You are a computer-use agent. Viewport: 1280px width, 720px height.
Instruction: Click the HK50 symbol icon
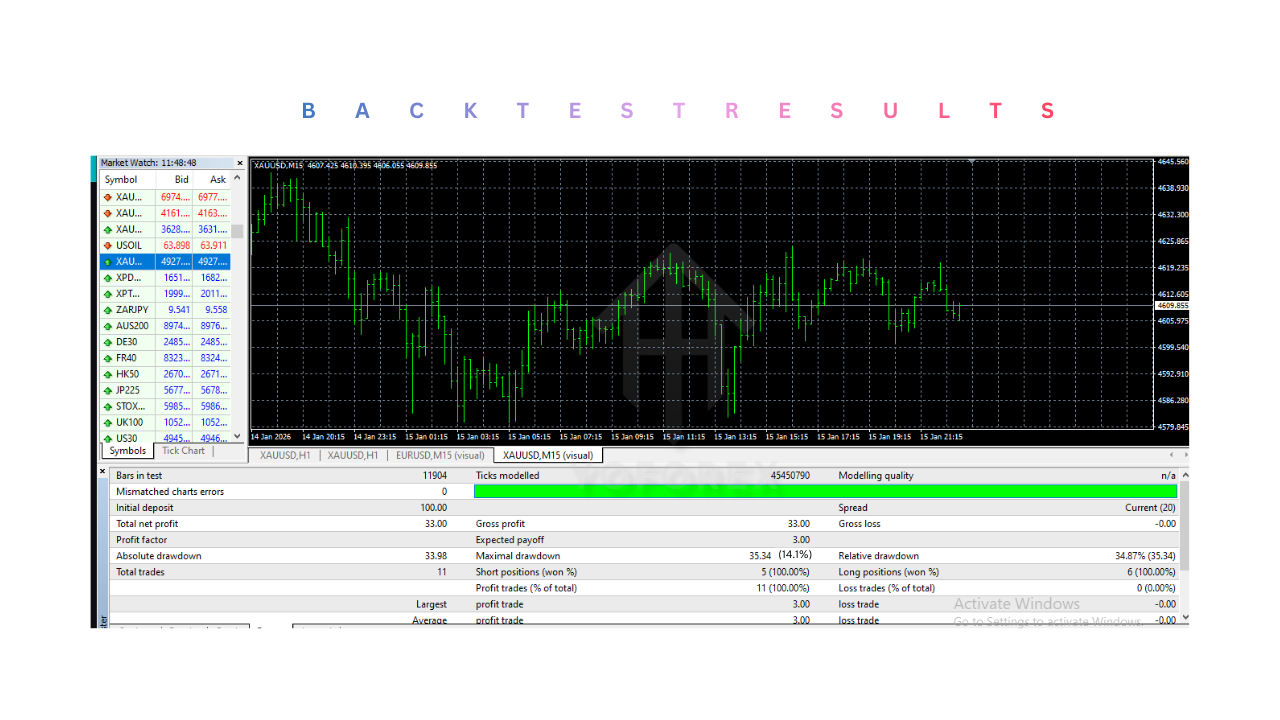108,374
